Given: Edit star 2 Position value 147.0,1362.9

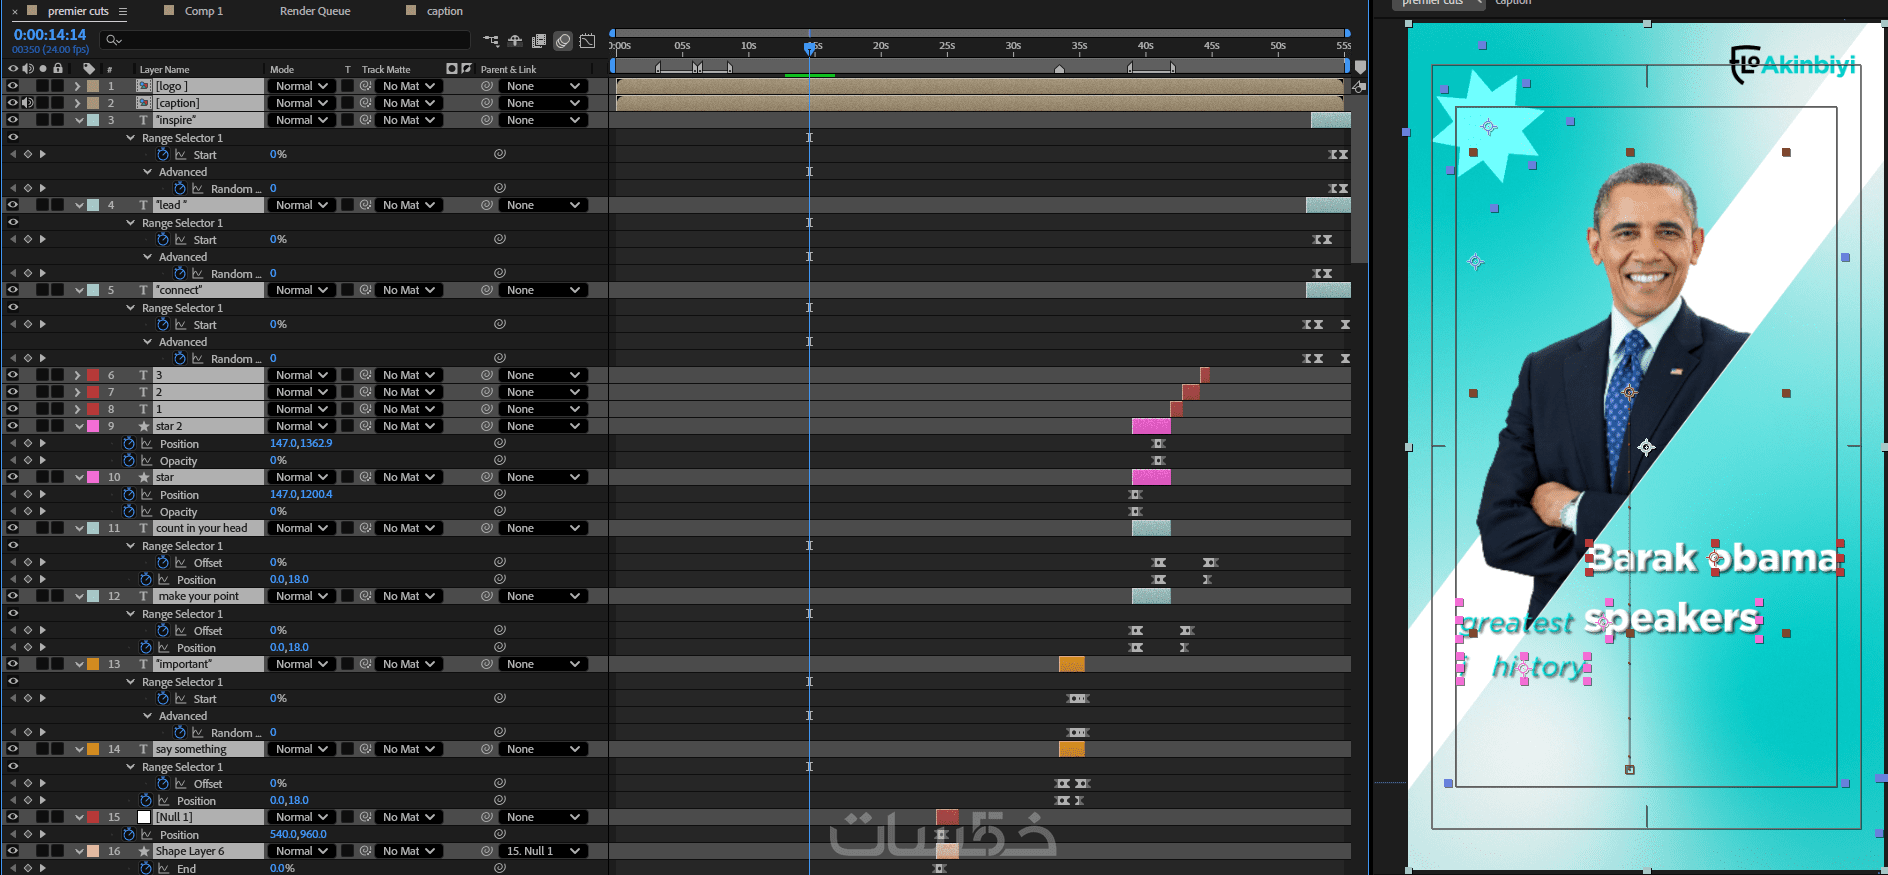Looking at the screenshot, I should (x=301, y=443).
